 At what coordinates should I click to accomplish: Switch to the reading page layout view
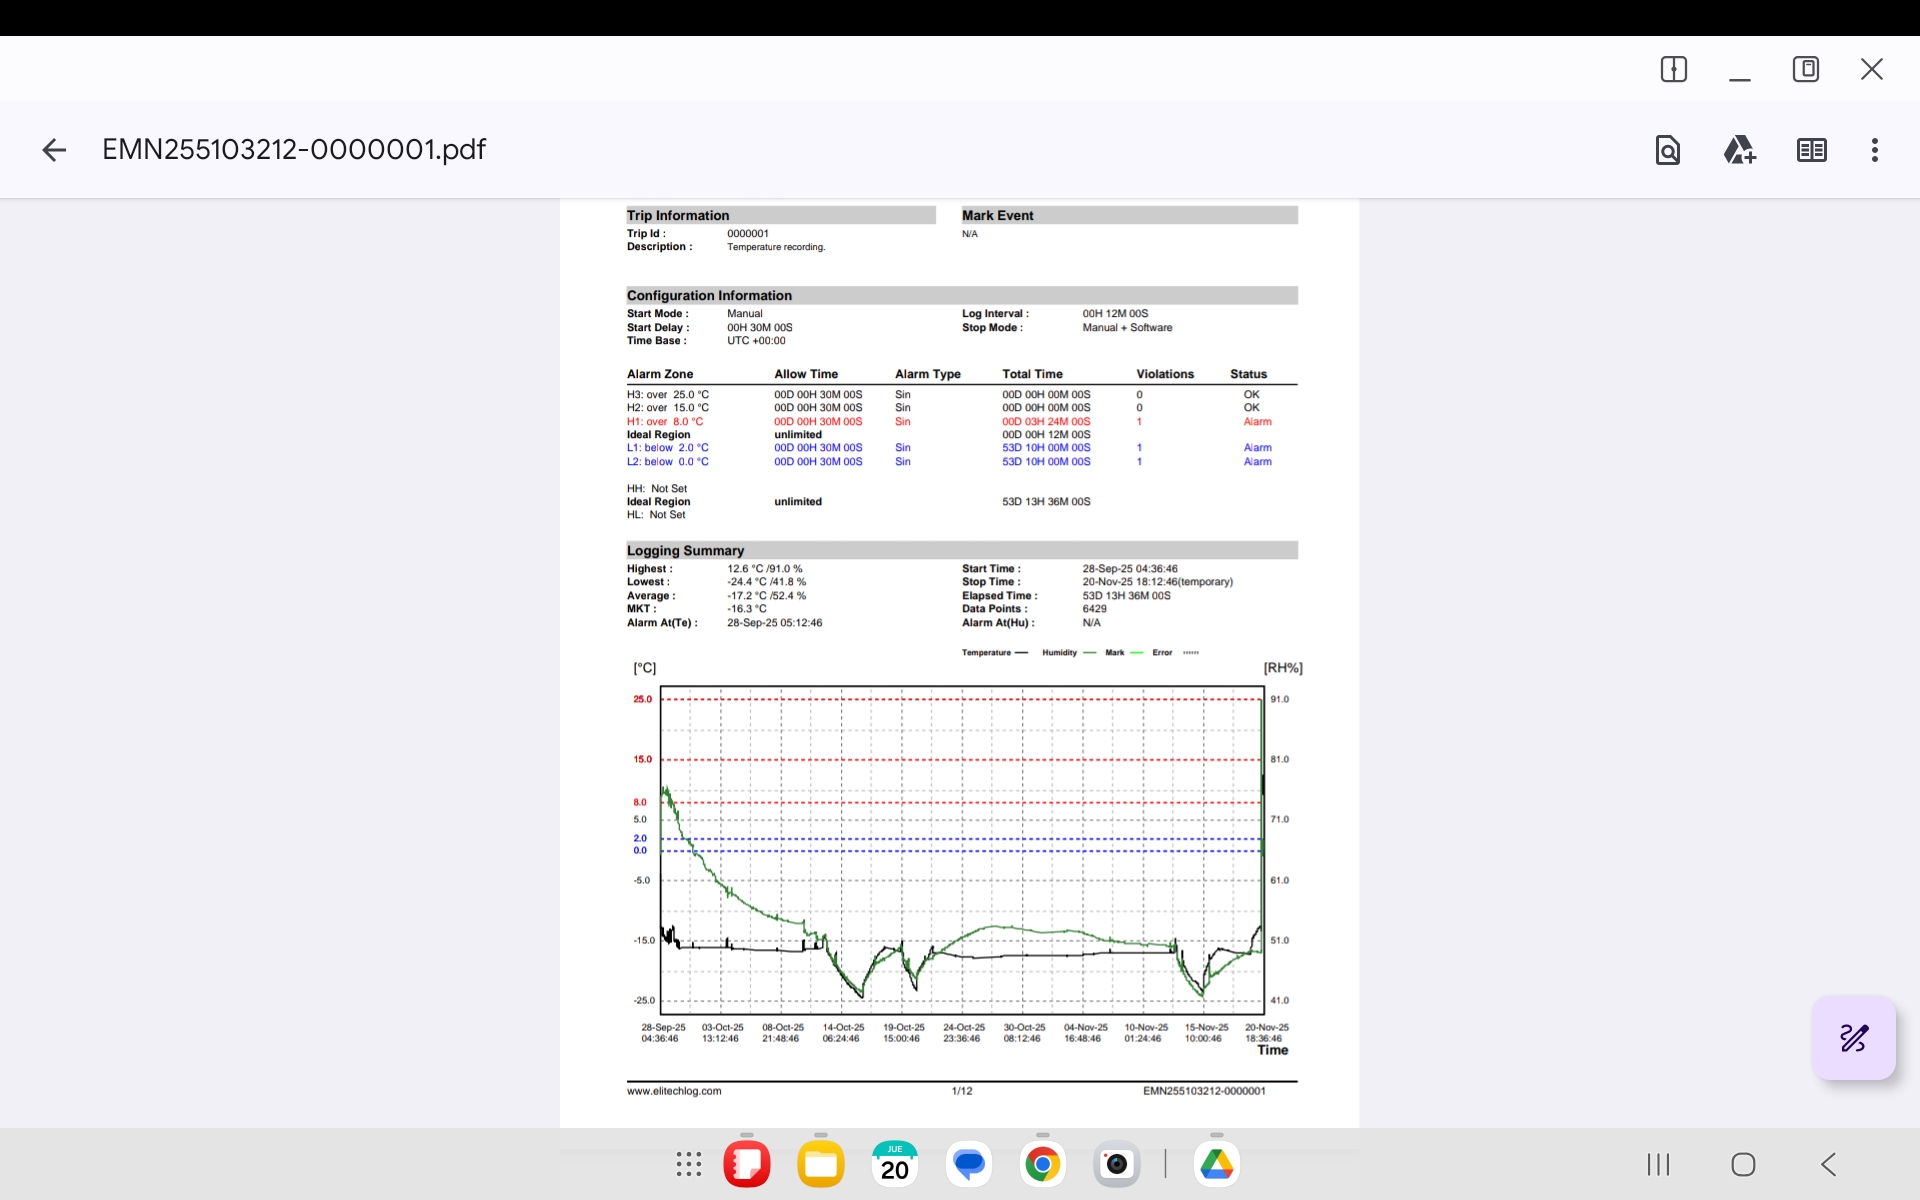point(1811,150)
